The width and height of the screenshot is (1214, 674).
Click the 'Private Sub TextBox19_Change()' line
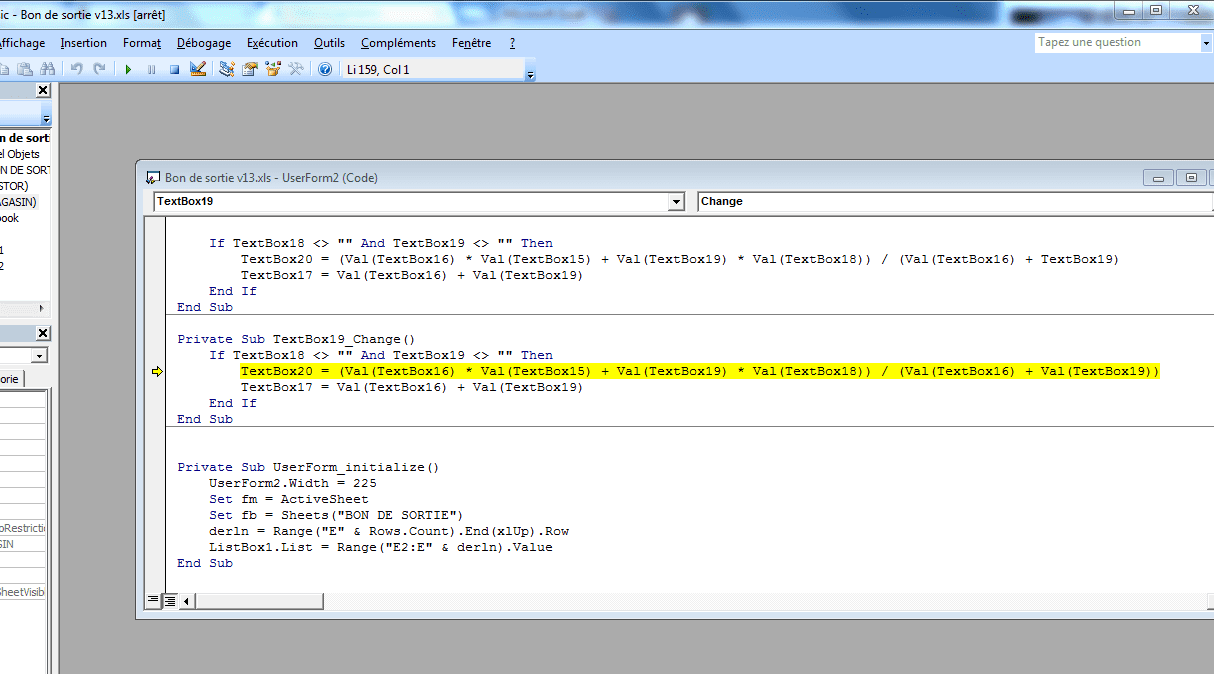(296, 339)
